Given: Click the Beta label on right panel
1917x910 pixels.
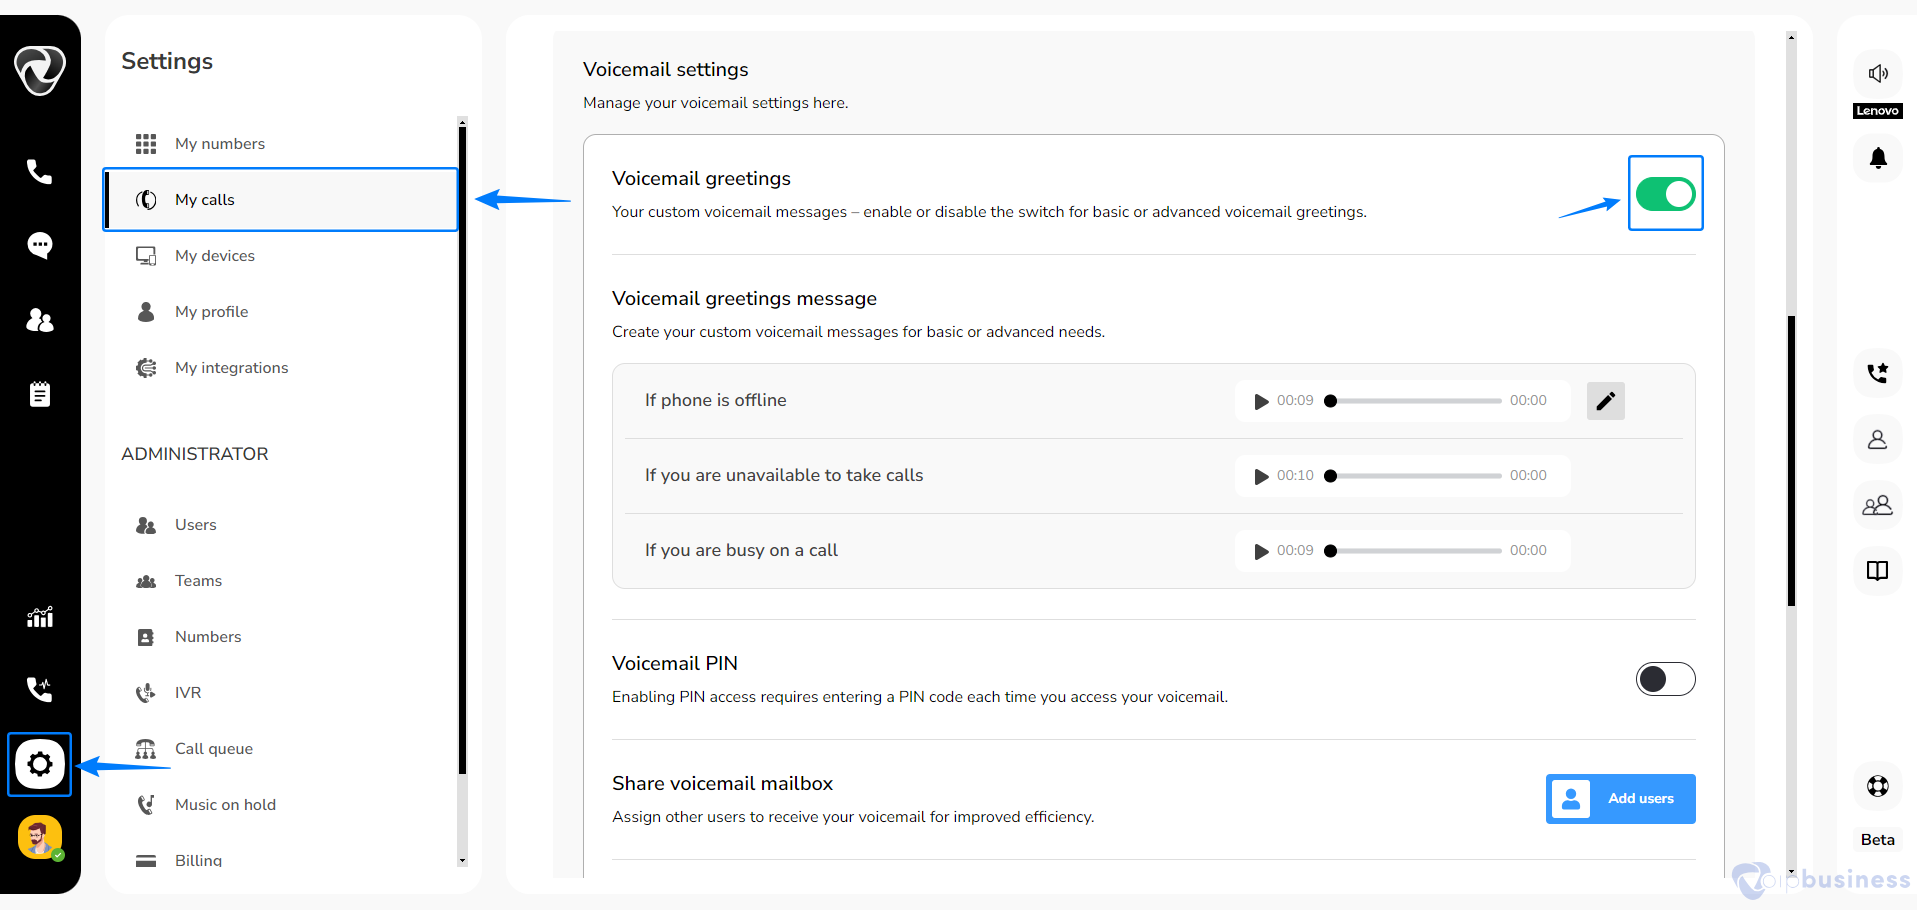Looking at the screenshot, I should (x=1877, y=840).
